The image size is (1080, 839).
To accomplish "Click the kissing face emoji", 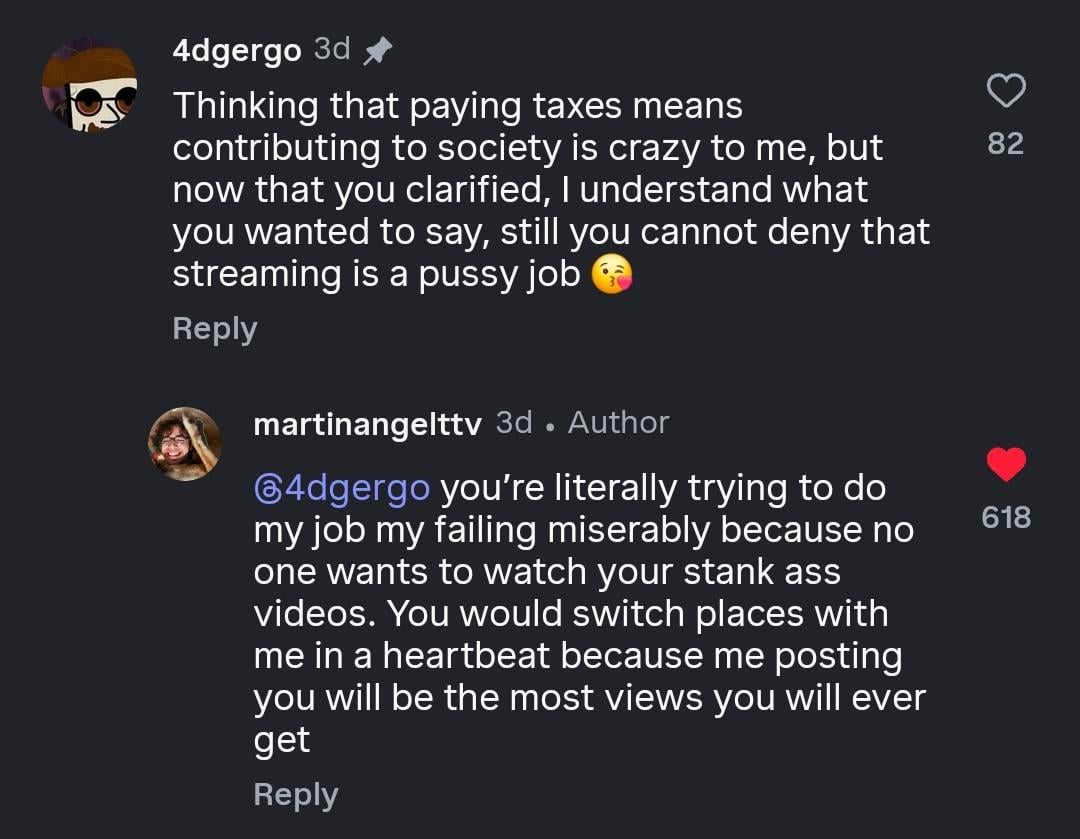I will point(612,275).
